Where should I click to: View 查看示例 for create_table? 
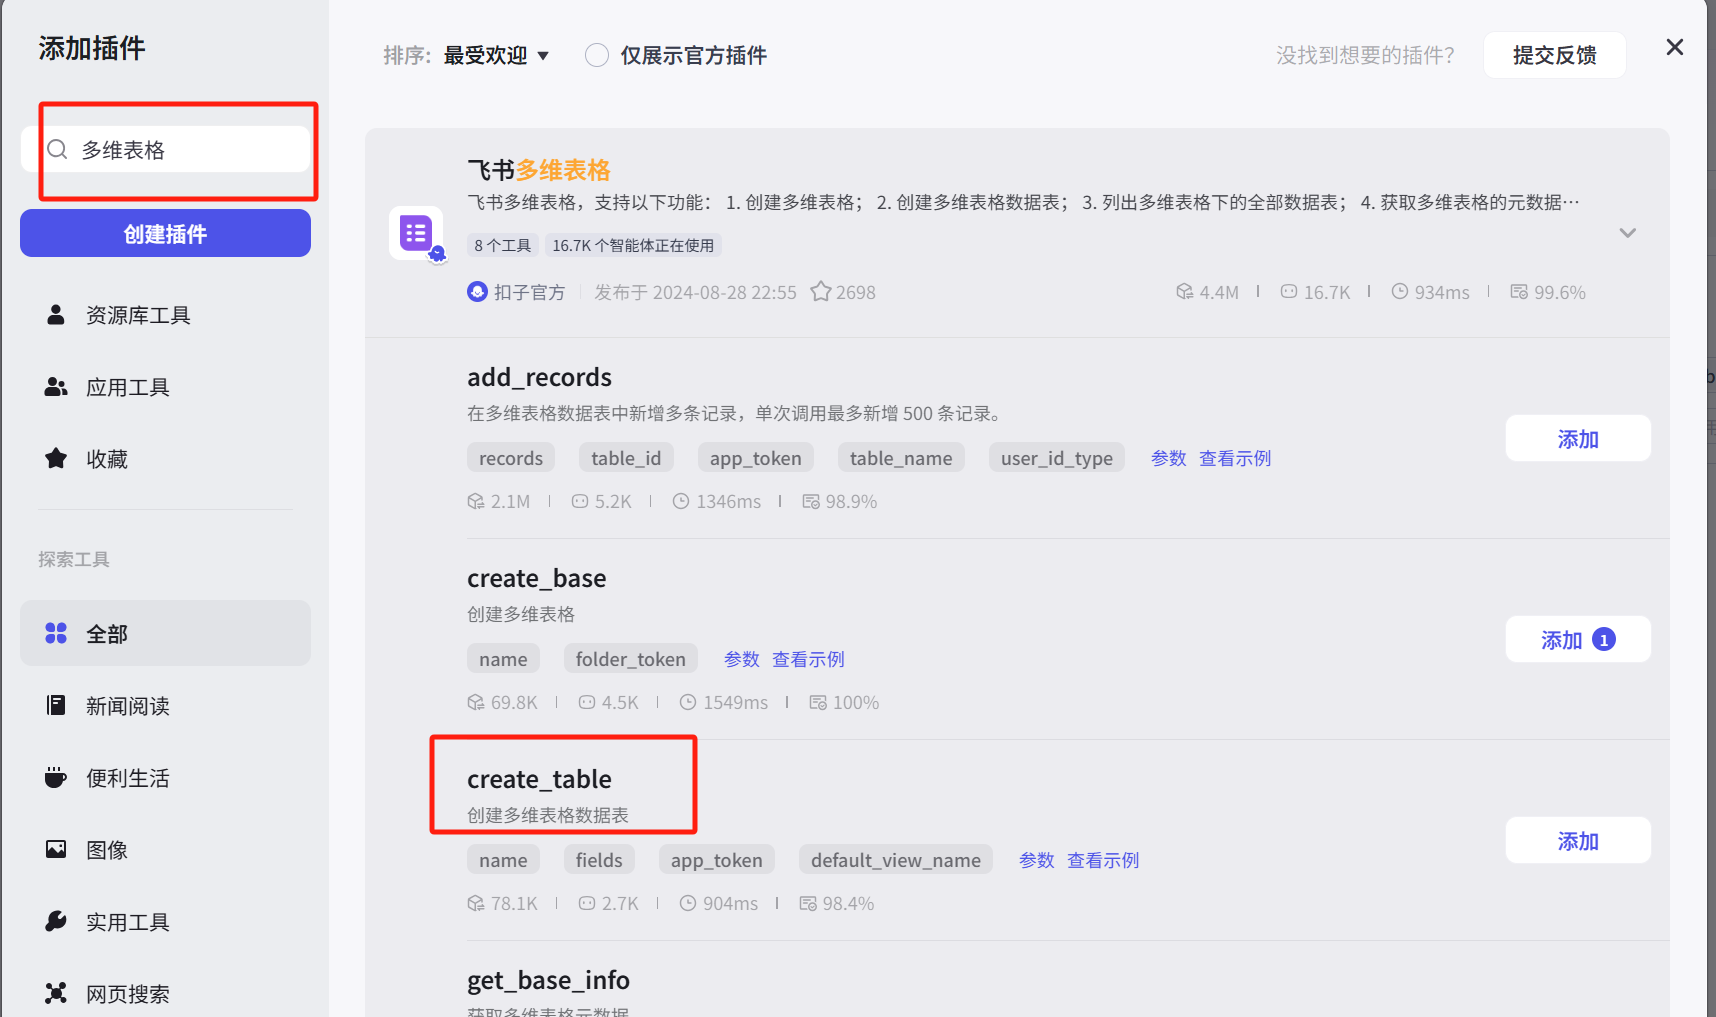1103,860
